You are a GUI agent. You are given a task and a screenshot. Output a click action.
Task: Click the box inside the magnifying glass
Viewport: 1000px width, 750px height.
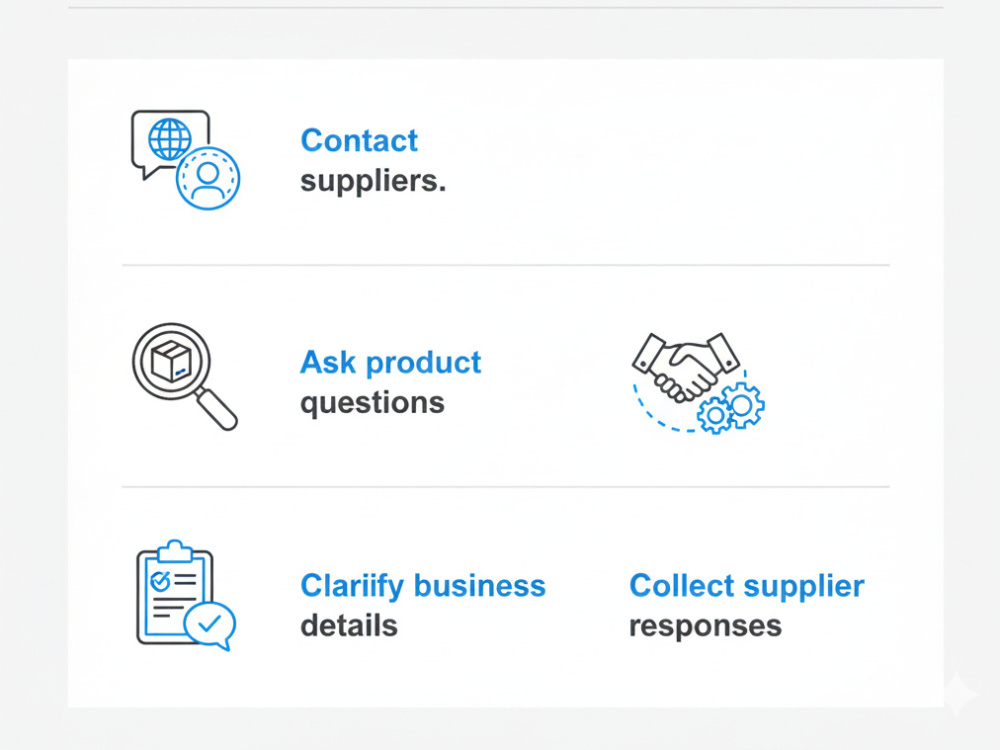171,361
